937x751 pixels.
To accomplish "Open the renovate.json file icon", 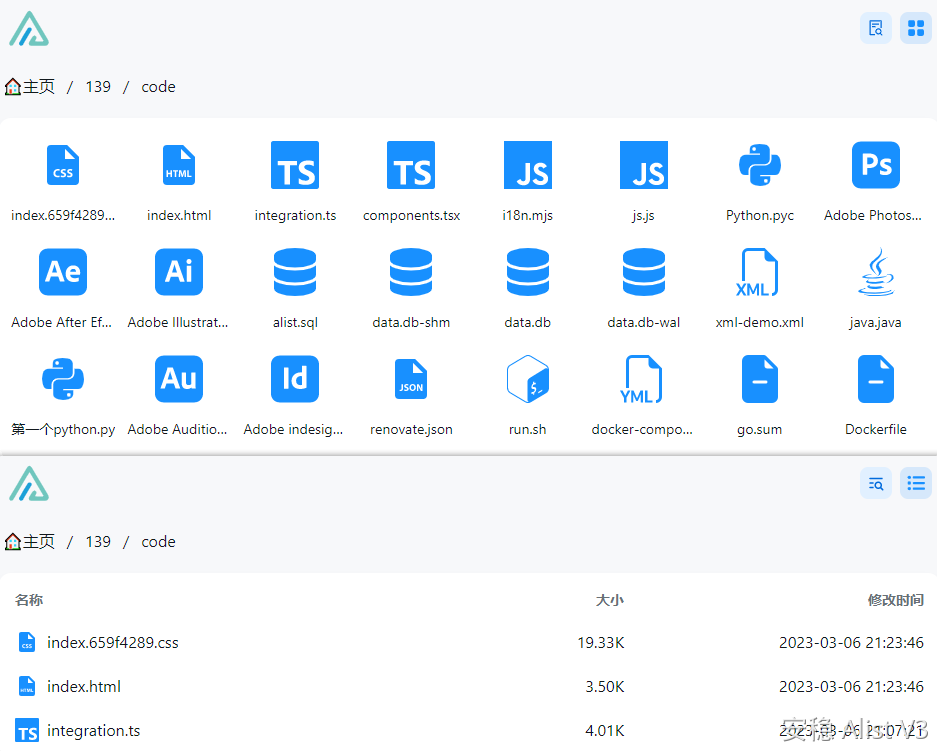I will [411, 379].
